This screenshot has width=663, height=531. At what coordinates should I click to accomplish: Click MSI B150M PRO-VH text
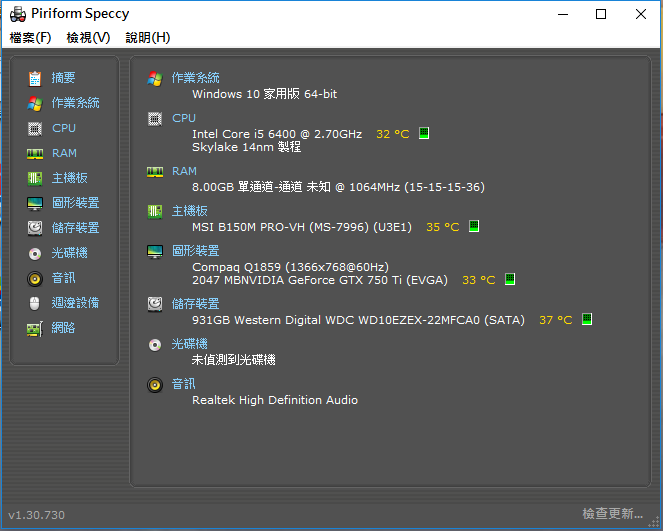(x=302, y=227)
